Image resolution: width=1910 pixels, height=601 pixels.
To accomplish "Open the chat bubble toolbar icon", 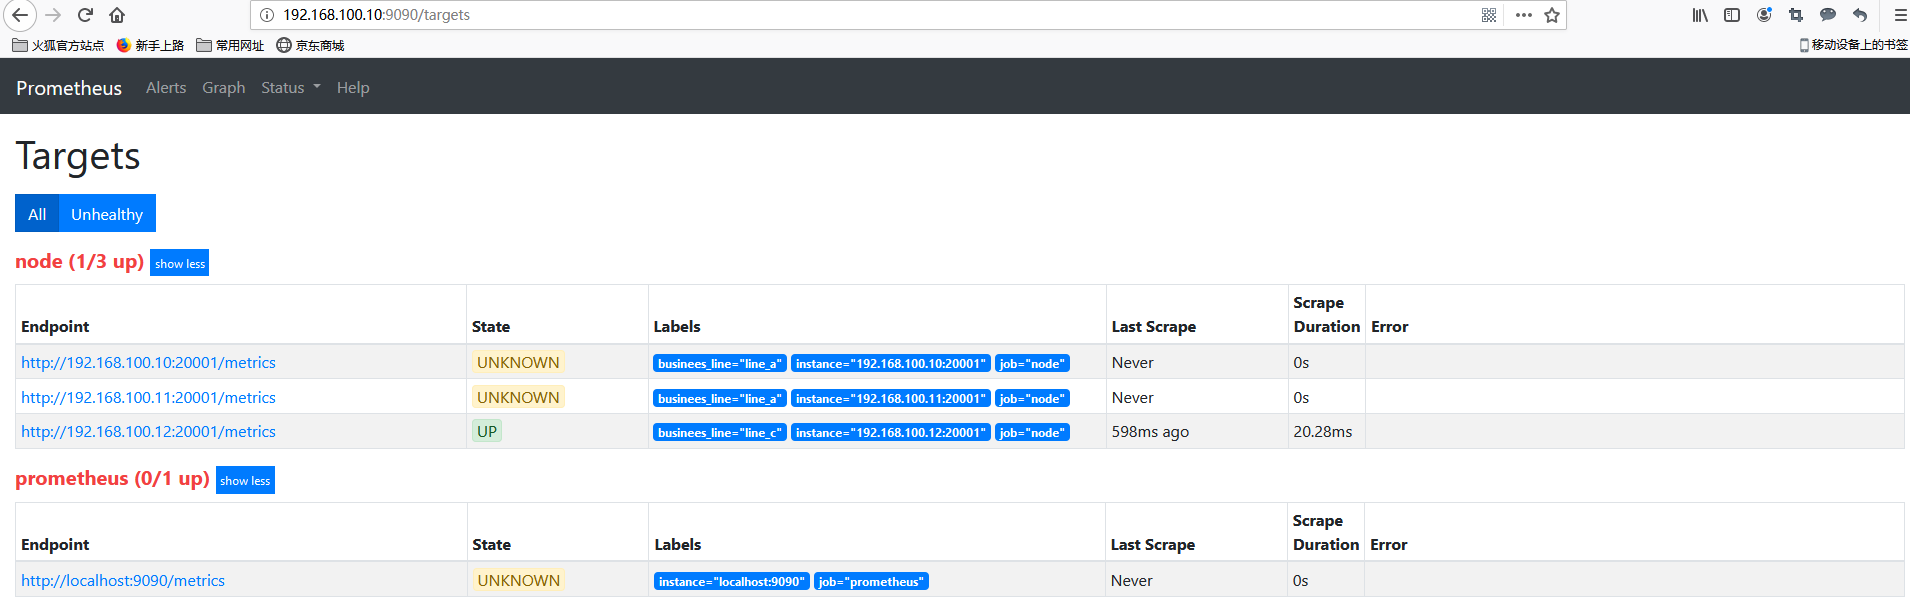I will click(x=1828, y=15).
